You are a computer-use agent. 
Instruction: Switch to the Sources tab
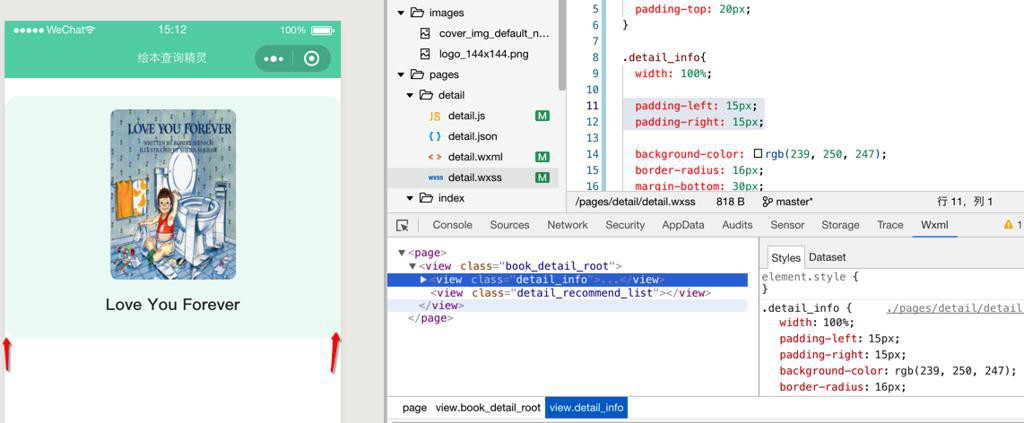coord(509,225)
